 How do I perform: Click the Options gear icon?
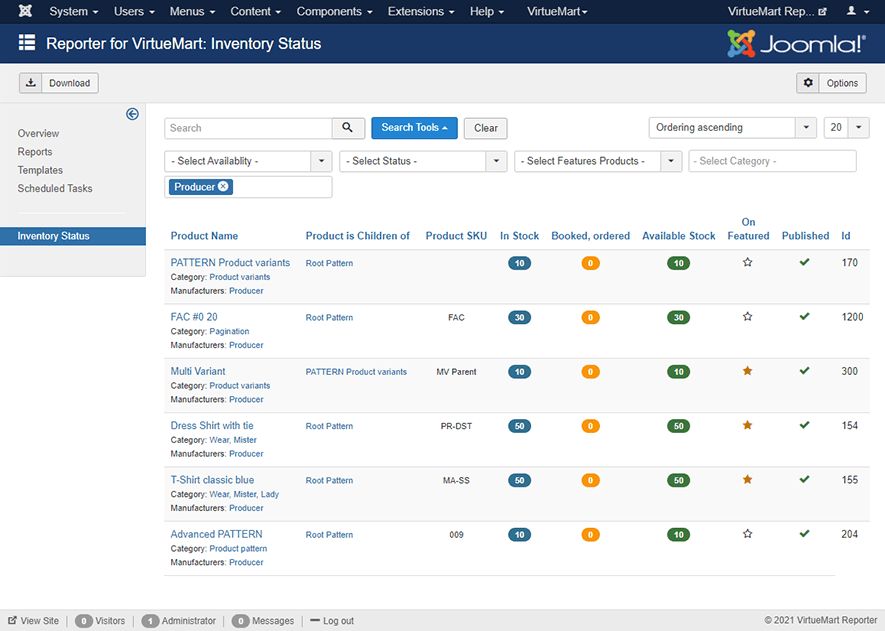pyautogui.click(x=808, y=83)
